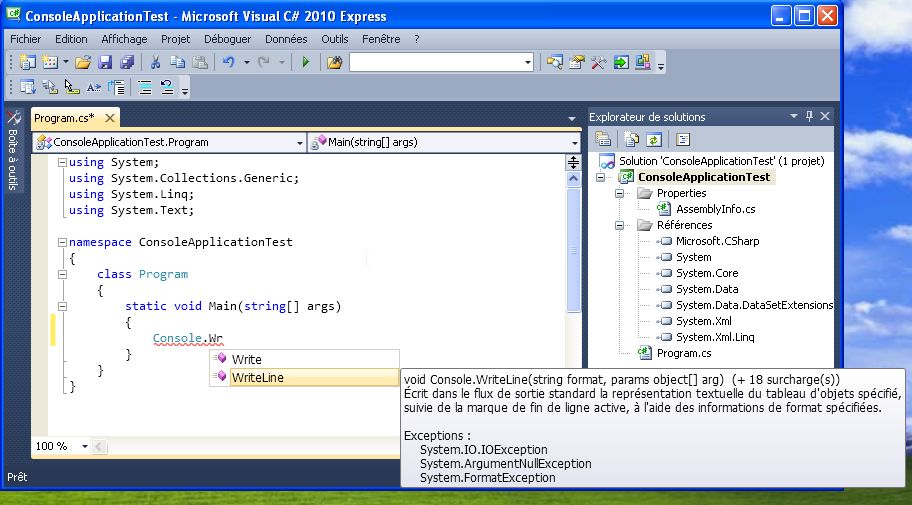Image resolution: width=912 pixels, height=505 pixels.
Task: Open the Déboguer menu
Action: point(227,39)
